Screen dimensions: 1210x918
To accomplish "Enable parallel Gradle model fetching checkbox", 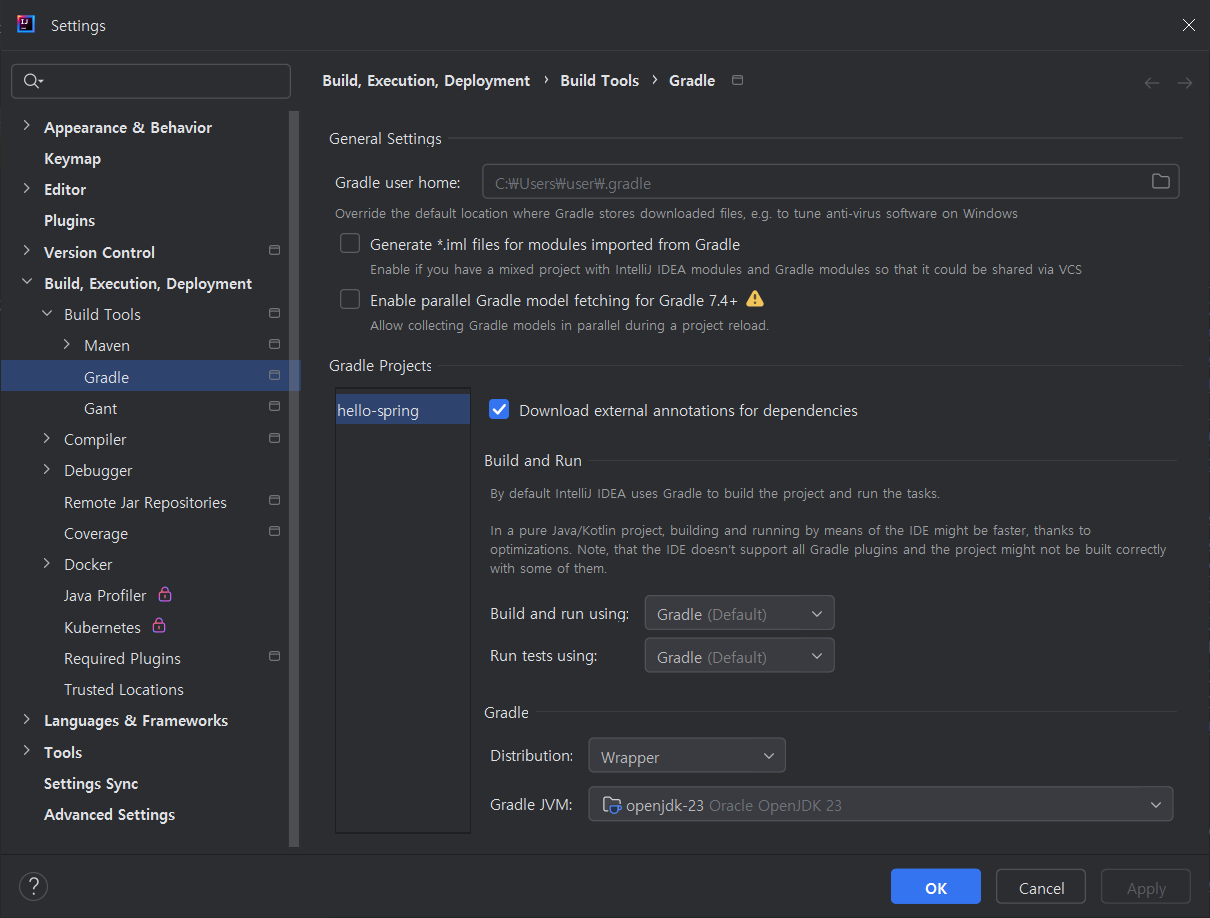I will point(350,299).
